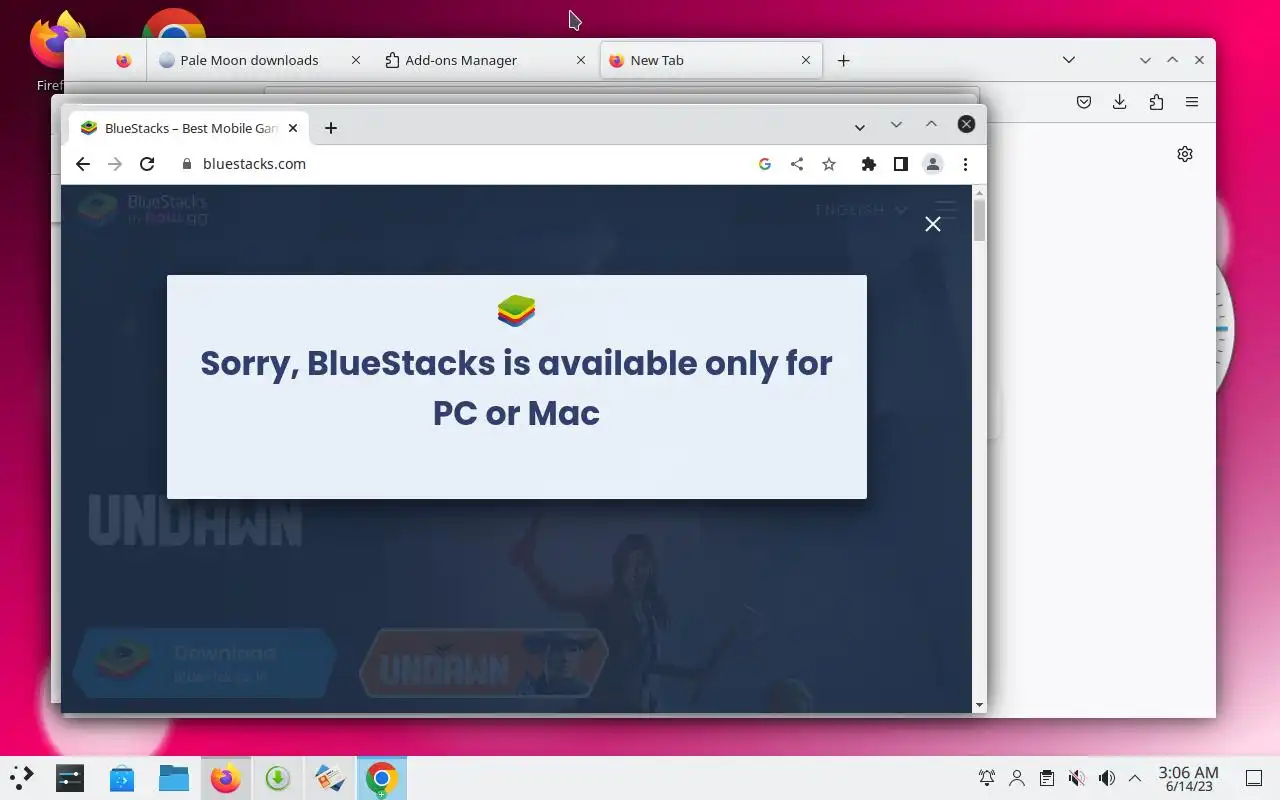Image resolution: width=1280 pixels, height=800 pixels.
Task: Switch to the Chrome taskbar entry
Action: tap(382, 778)
